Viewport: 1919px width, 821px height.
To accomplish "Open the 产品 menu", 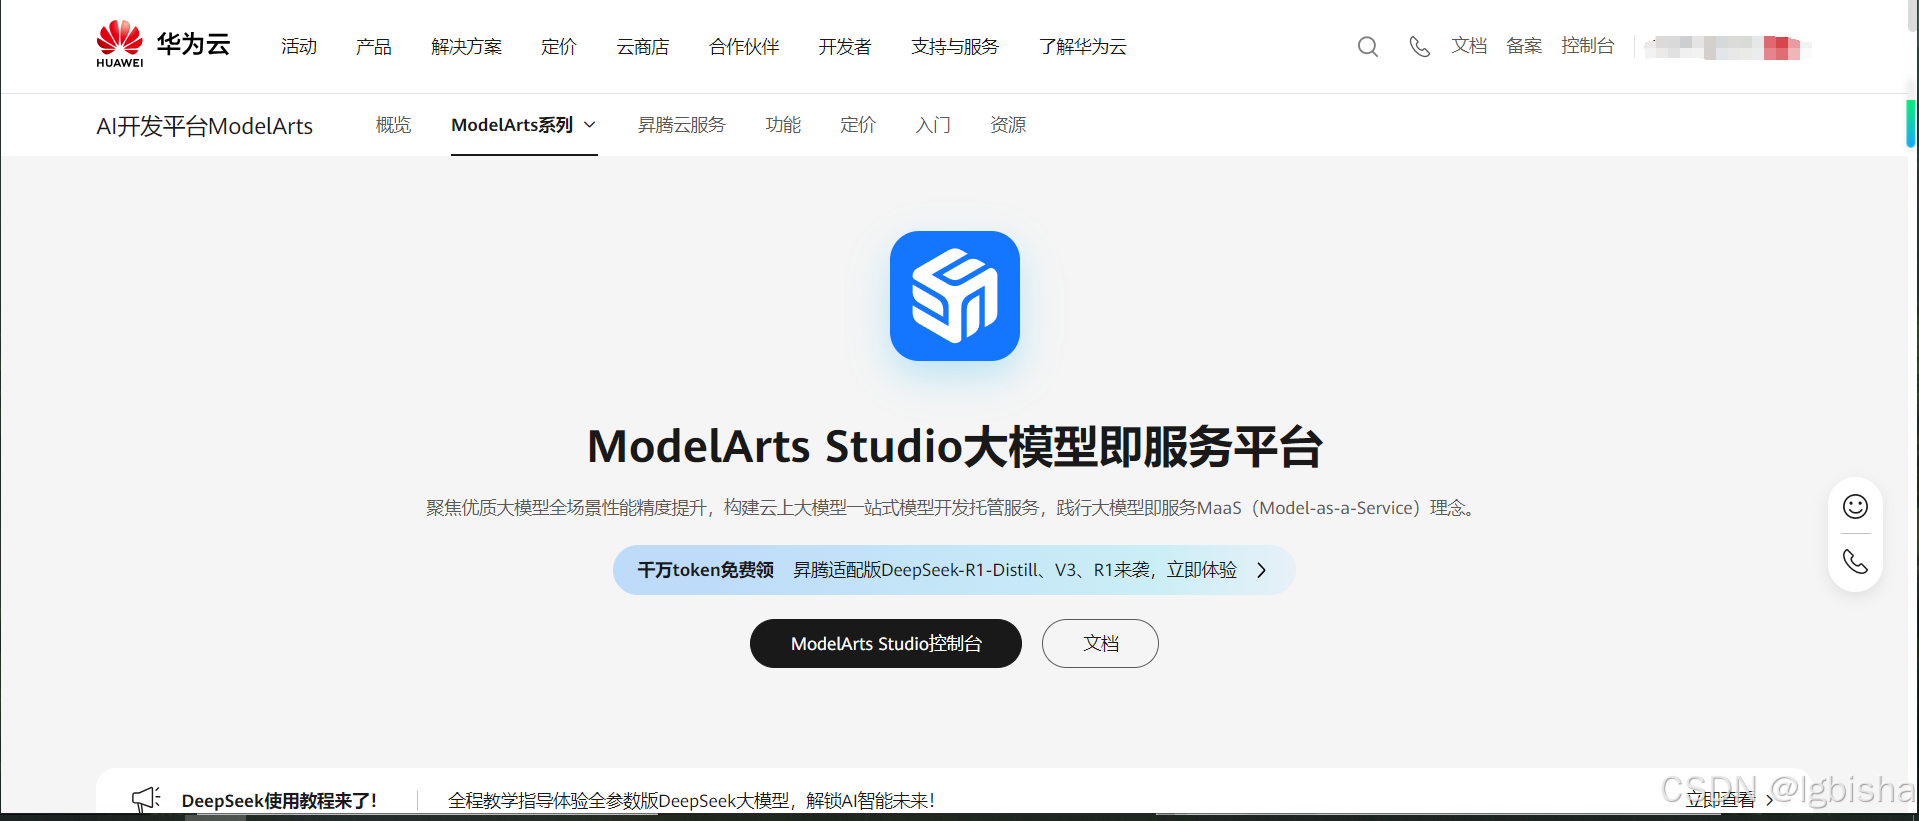I will pos(374,47).
